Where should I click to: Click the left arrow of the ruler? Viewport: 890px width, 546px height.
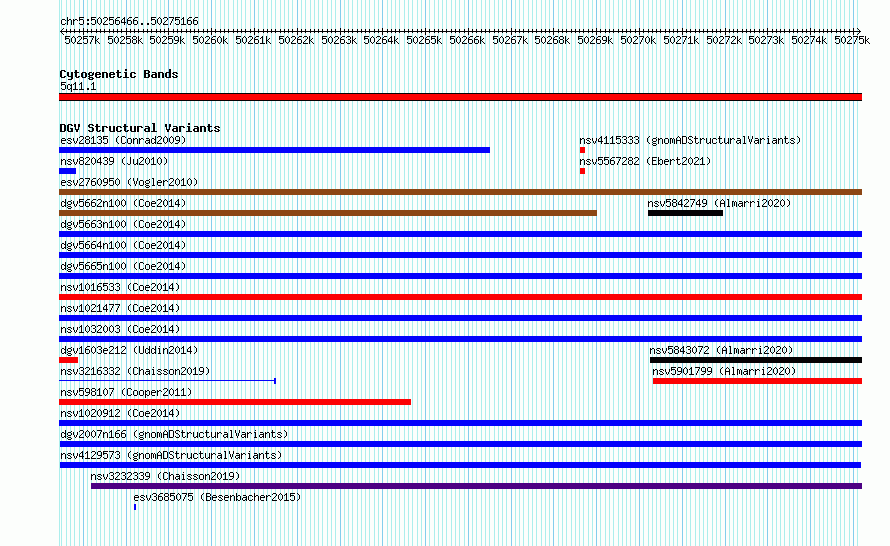(x=62, y=31)
